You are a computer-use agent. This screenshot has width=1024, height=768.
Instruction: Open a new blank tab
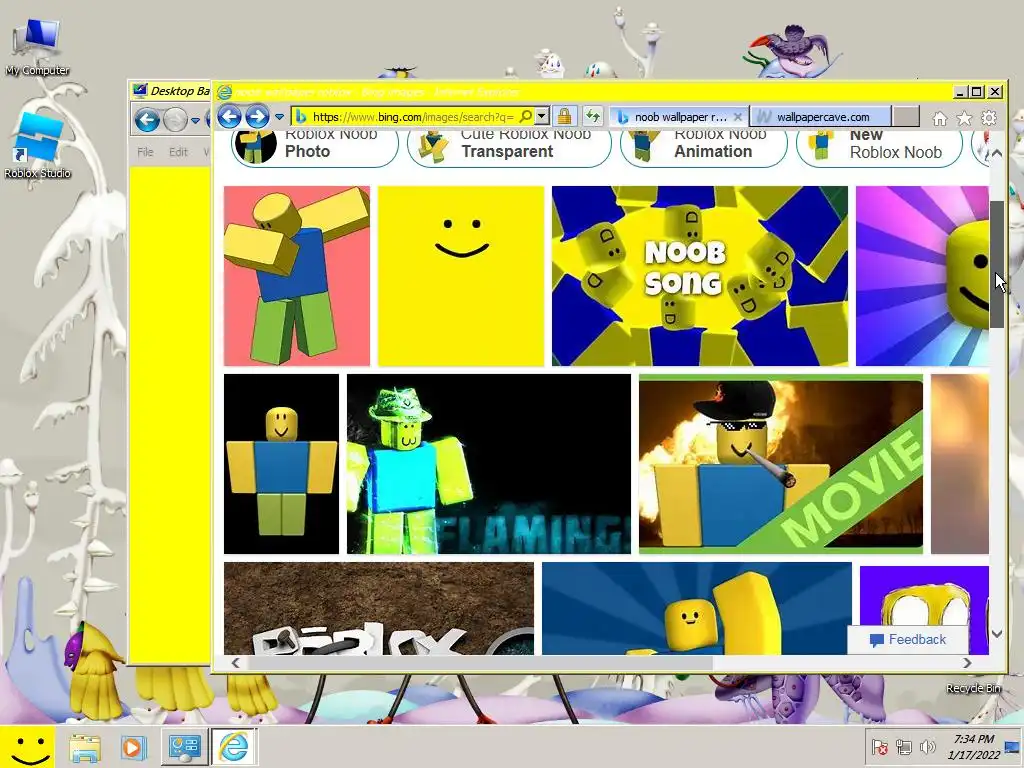[905, 117]
